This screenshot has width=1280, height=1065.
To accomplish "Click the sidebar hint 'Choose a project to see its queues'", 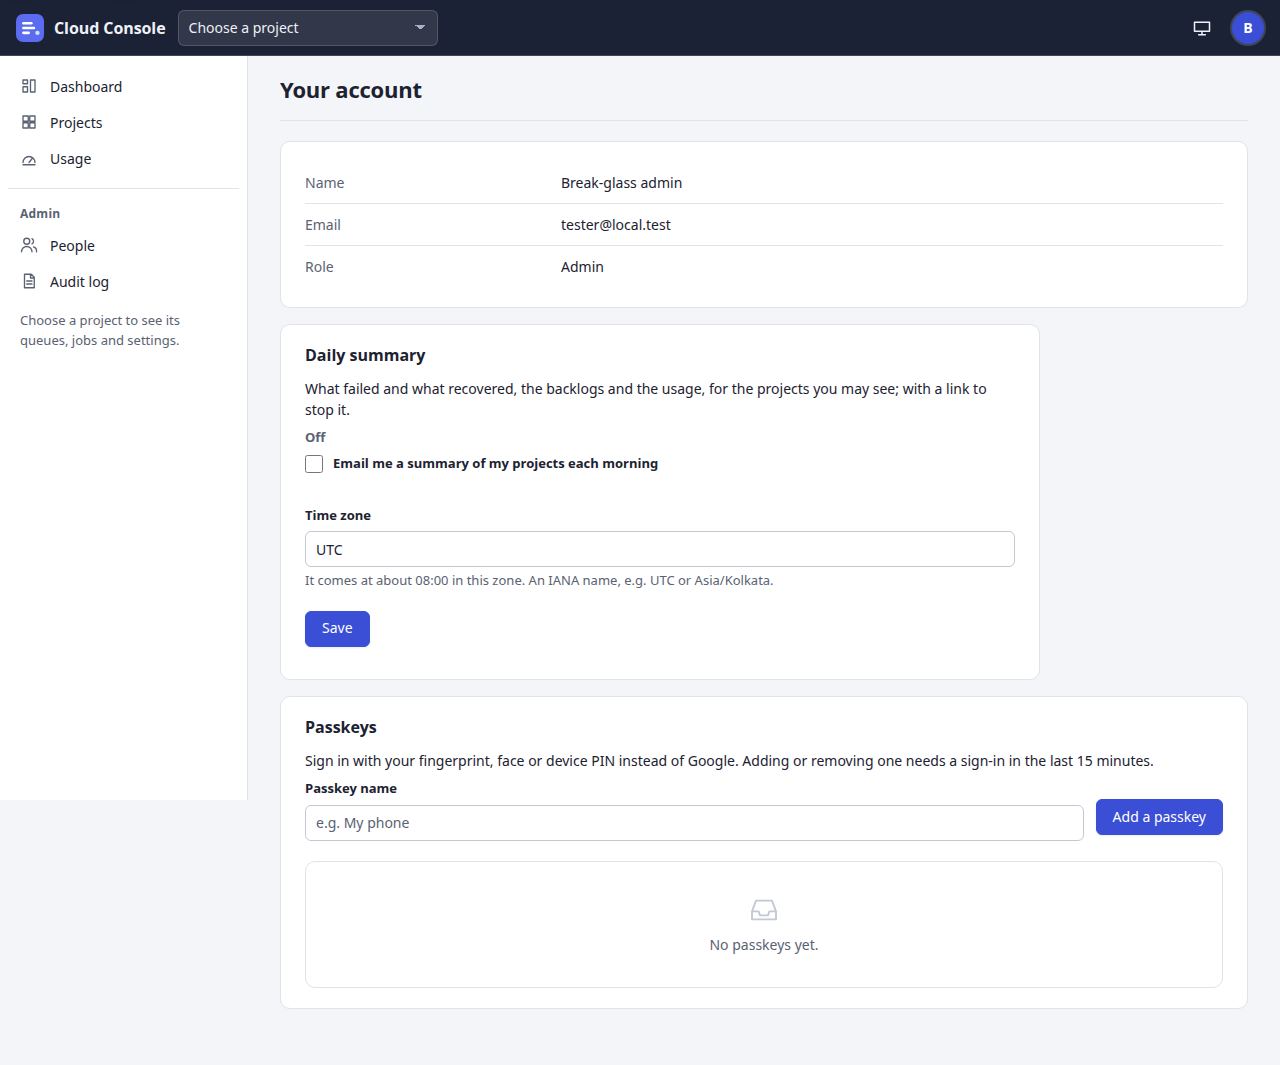I will [x=100, y=330].
